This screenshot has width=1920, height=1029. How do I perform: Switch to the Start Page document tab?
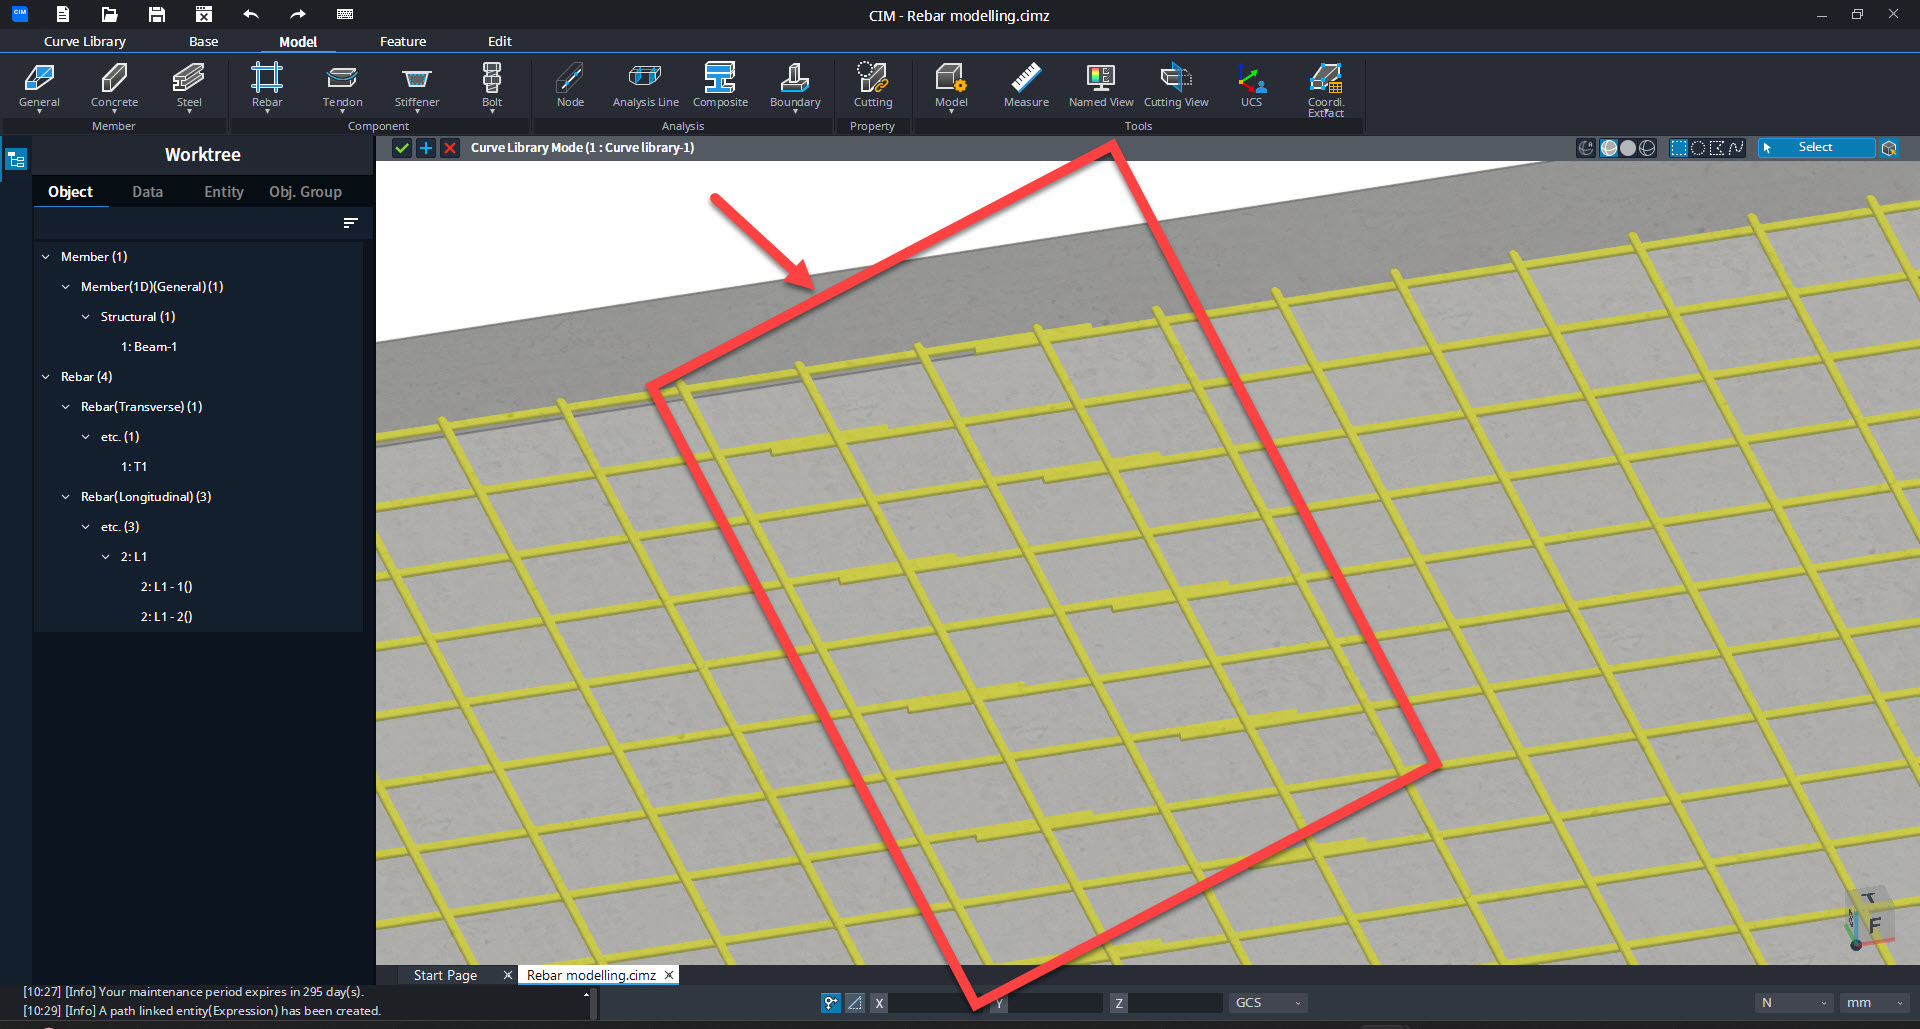pyautogui.click(x=446, y=975)
